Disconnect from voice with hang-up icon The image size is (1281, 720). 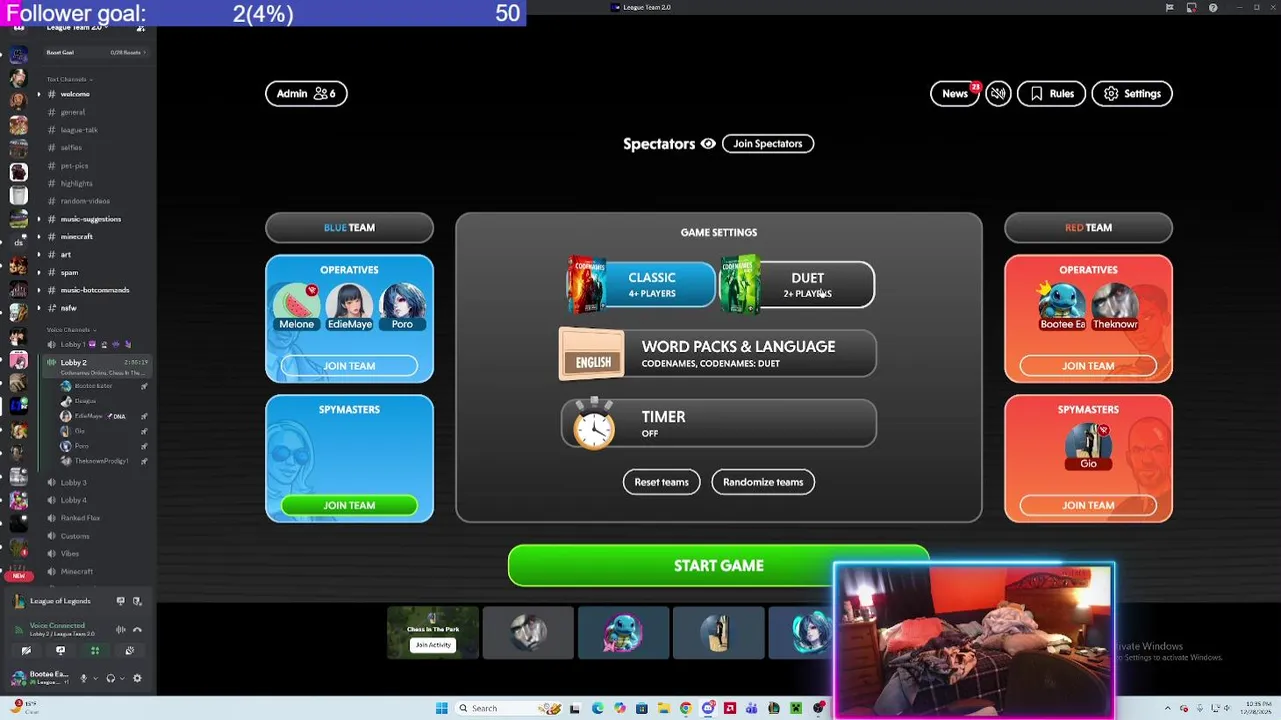[137, 630]
